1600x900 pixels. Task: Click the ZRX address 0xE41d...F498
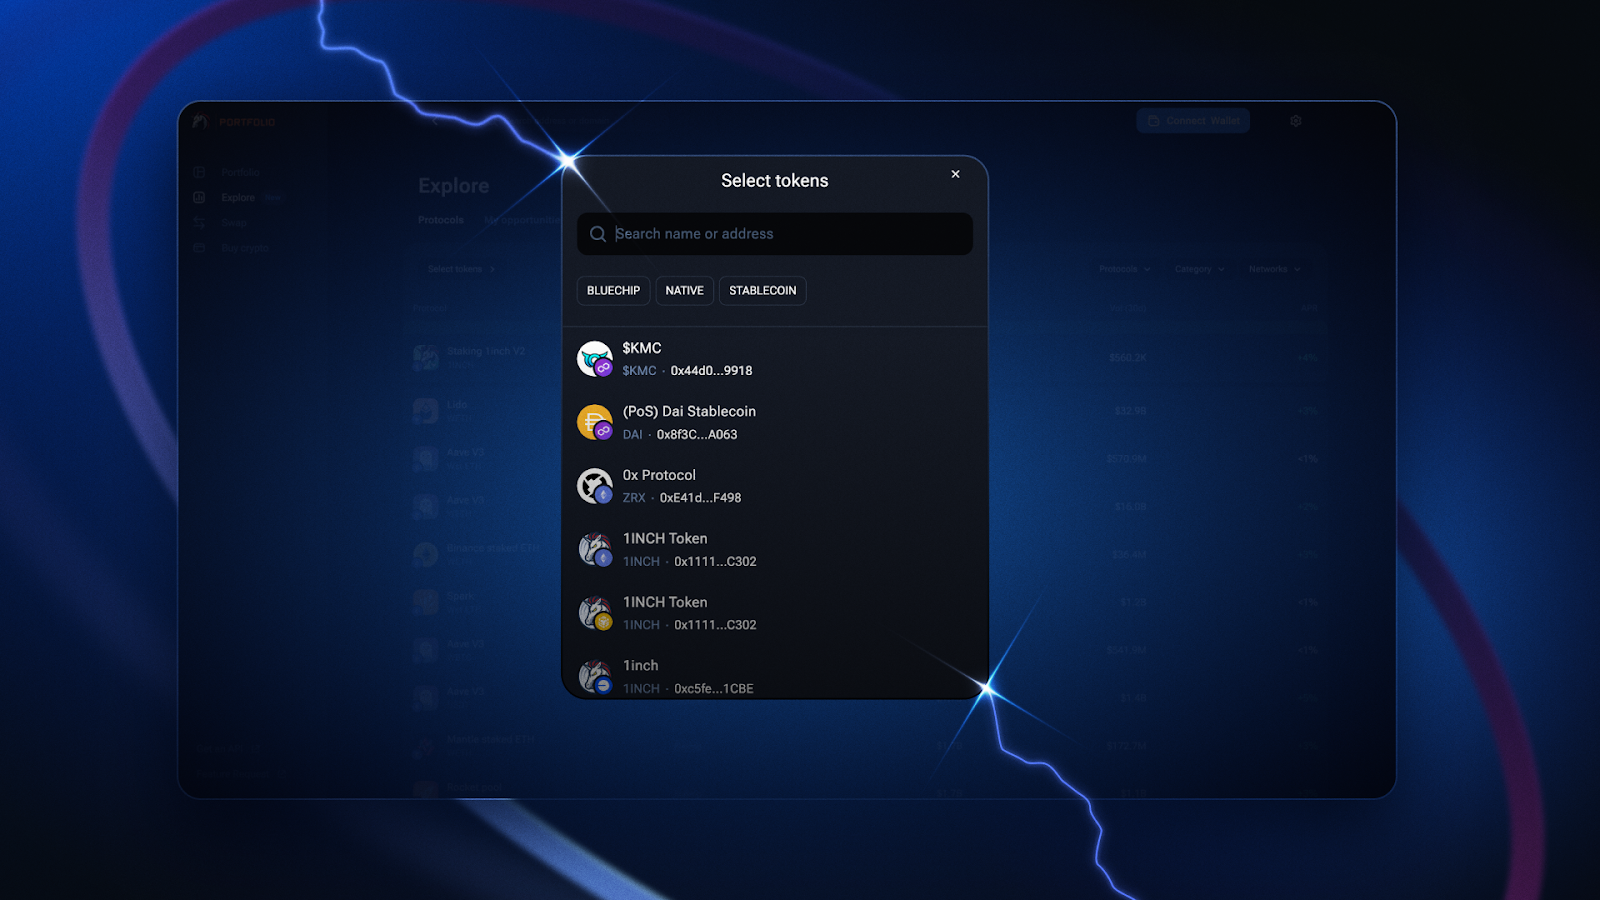point(700,498)
